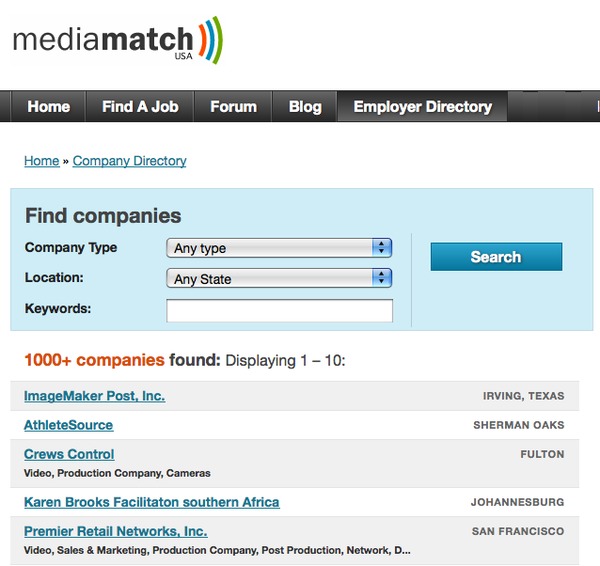Viewport: 600px width, 566px height.
Task: Open the Forum tab
Action: (x=233, y=107)
